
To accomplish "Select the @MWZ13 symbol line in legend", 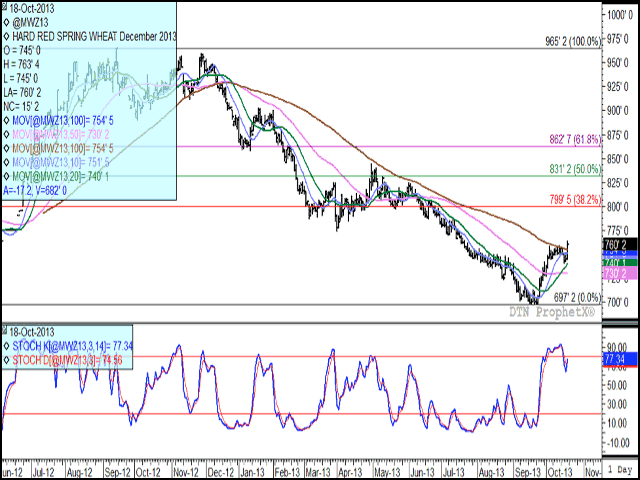I will (31, 23).
